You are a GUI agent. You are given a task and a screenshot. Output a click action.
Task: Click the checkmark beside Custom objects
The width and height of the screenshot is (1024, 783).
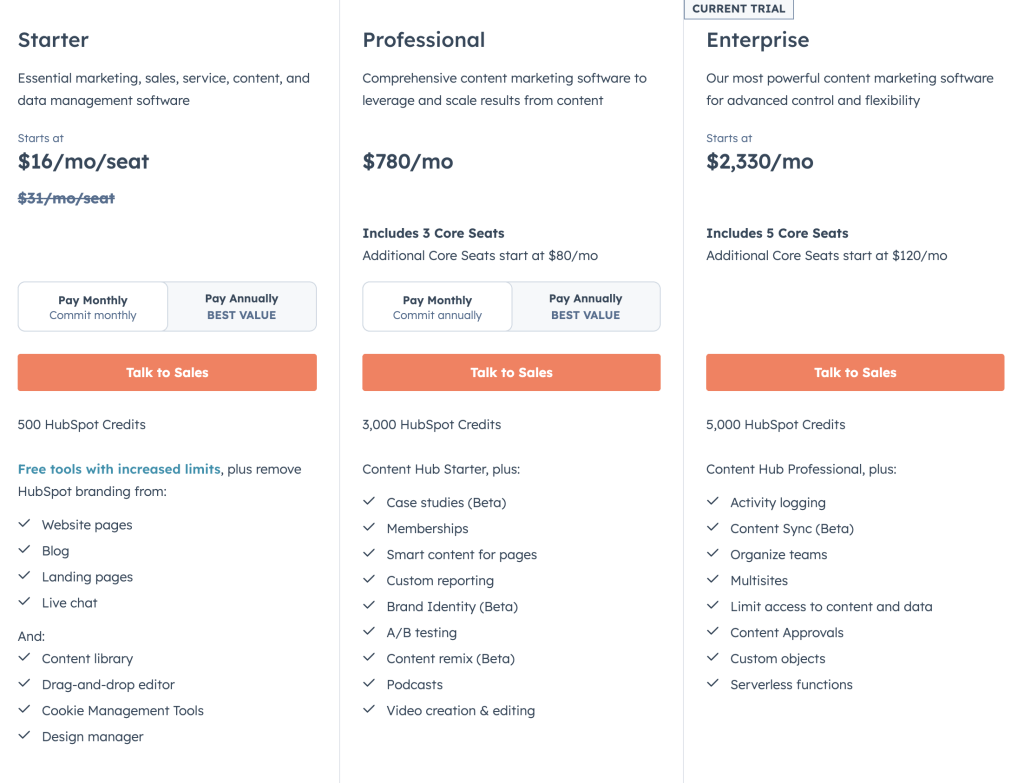pyautogui.click(x=713, y=658)
